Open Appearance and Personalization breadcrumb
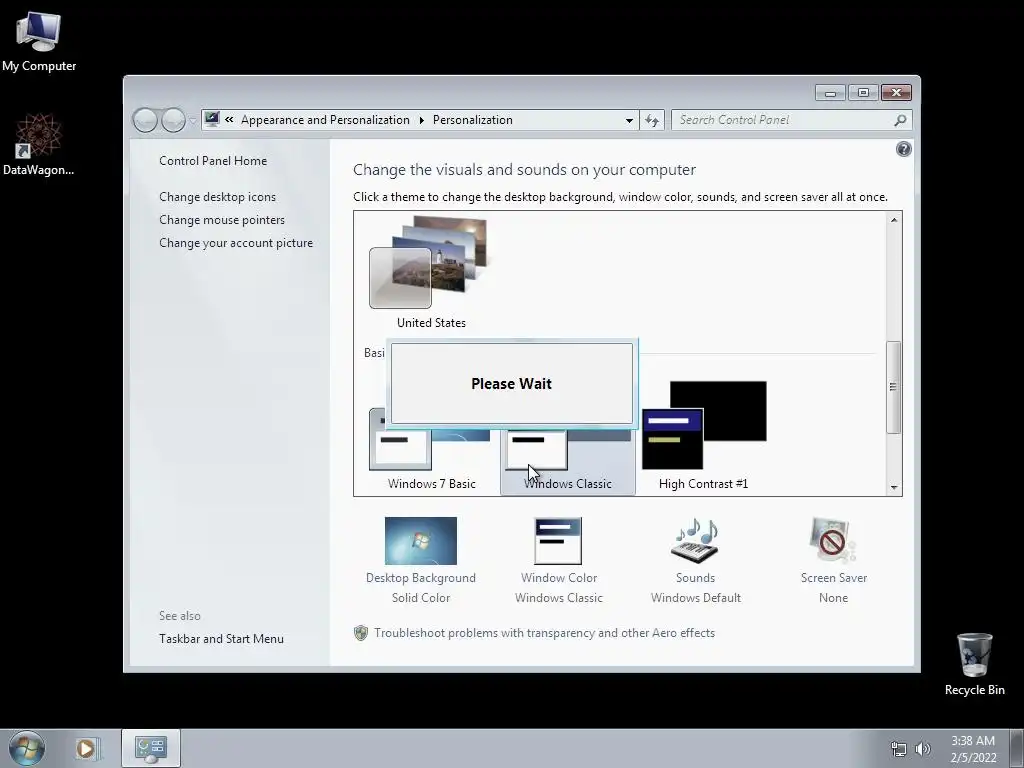1024x768 pixels. [325, 120]
